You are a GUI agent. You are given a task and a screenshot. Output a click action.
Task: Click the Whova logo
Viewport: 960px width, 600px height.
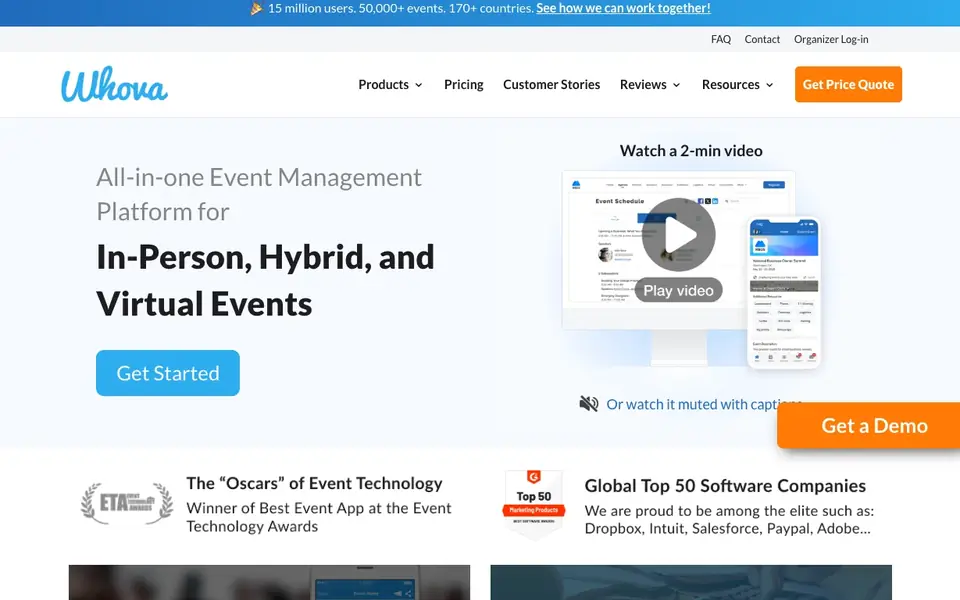(x=114, y=84)
